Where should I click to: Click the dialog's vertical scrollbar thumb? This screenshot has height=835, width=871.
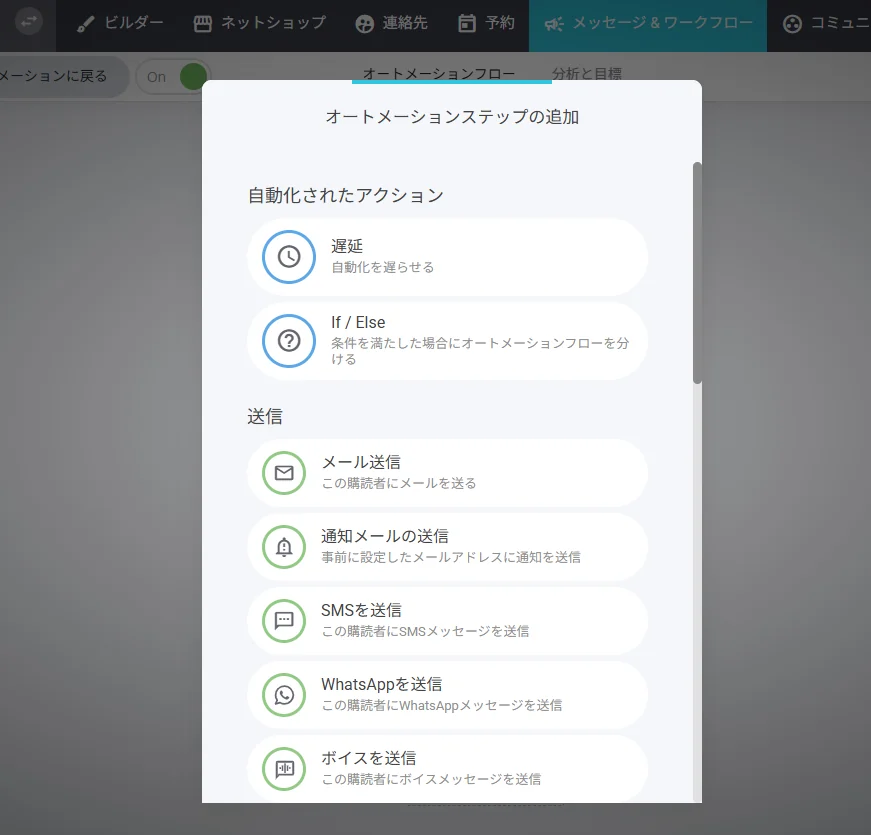click(697, 273)
